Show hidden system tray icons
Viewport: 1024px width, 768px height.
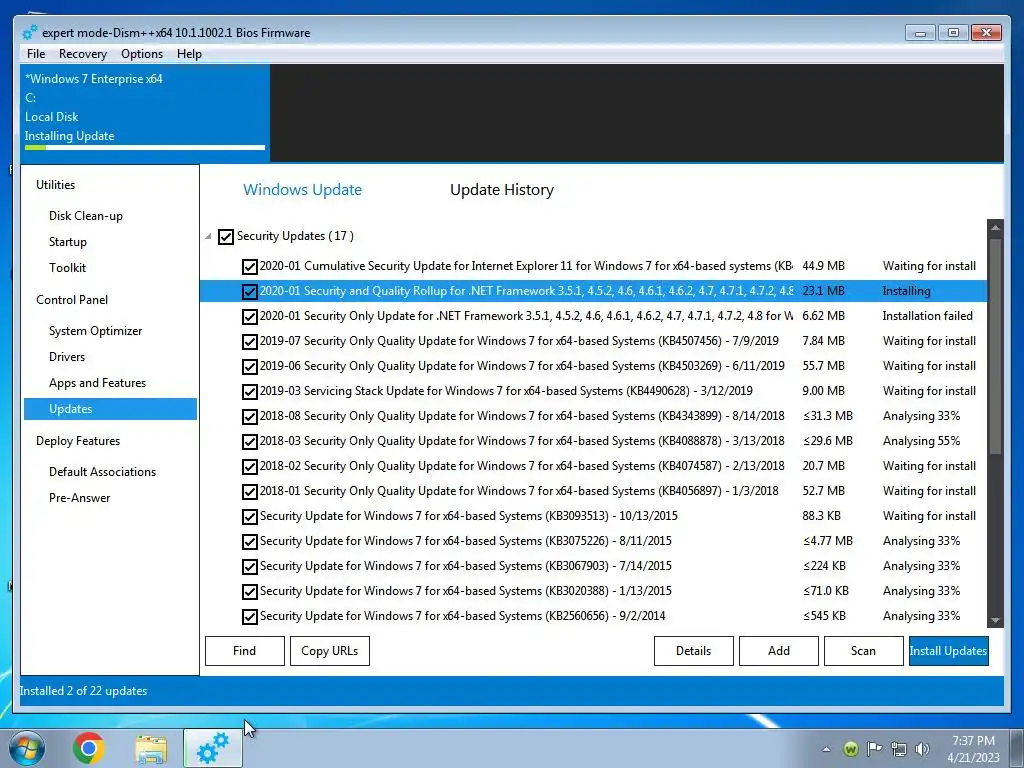tap(827, 749)
